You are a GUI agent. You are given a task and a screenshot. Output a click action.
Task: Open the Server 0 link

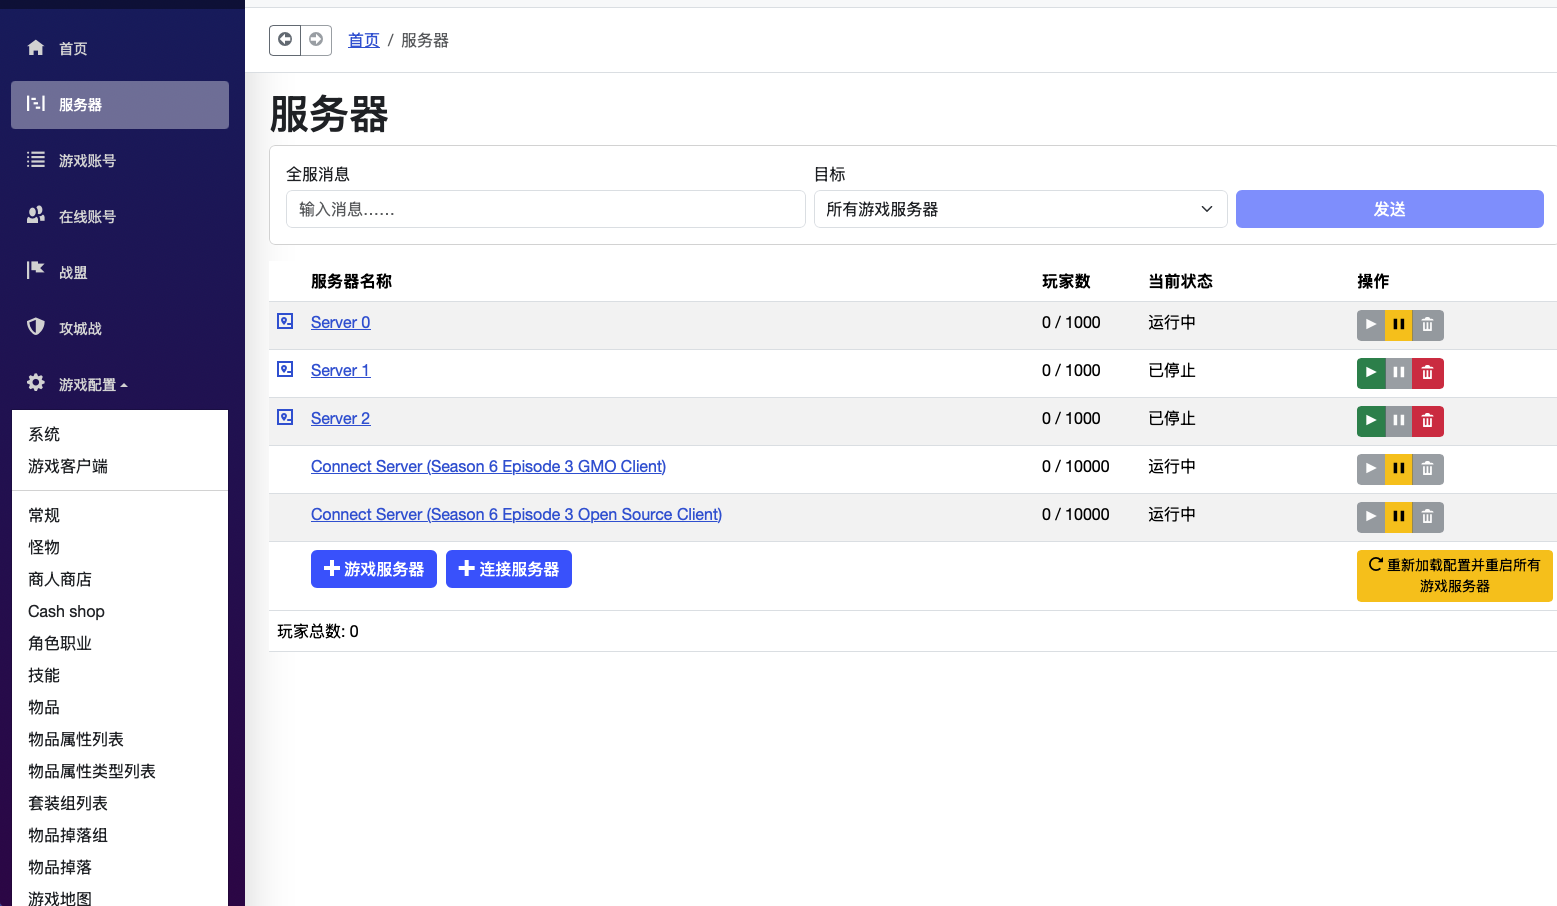tap(340, 322)
